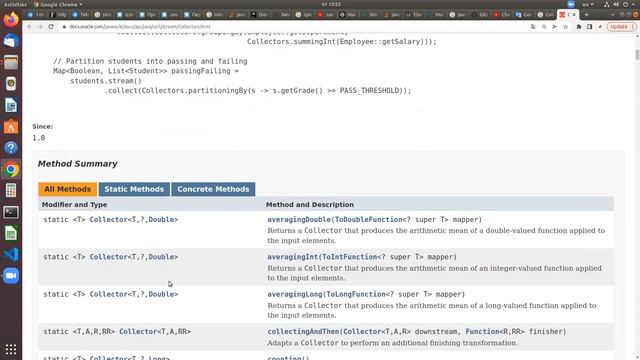Go forward in browser history
Image resolution: width=640 pixels, height=360 pixels.
(x=40, y=27)
